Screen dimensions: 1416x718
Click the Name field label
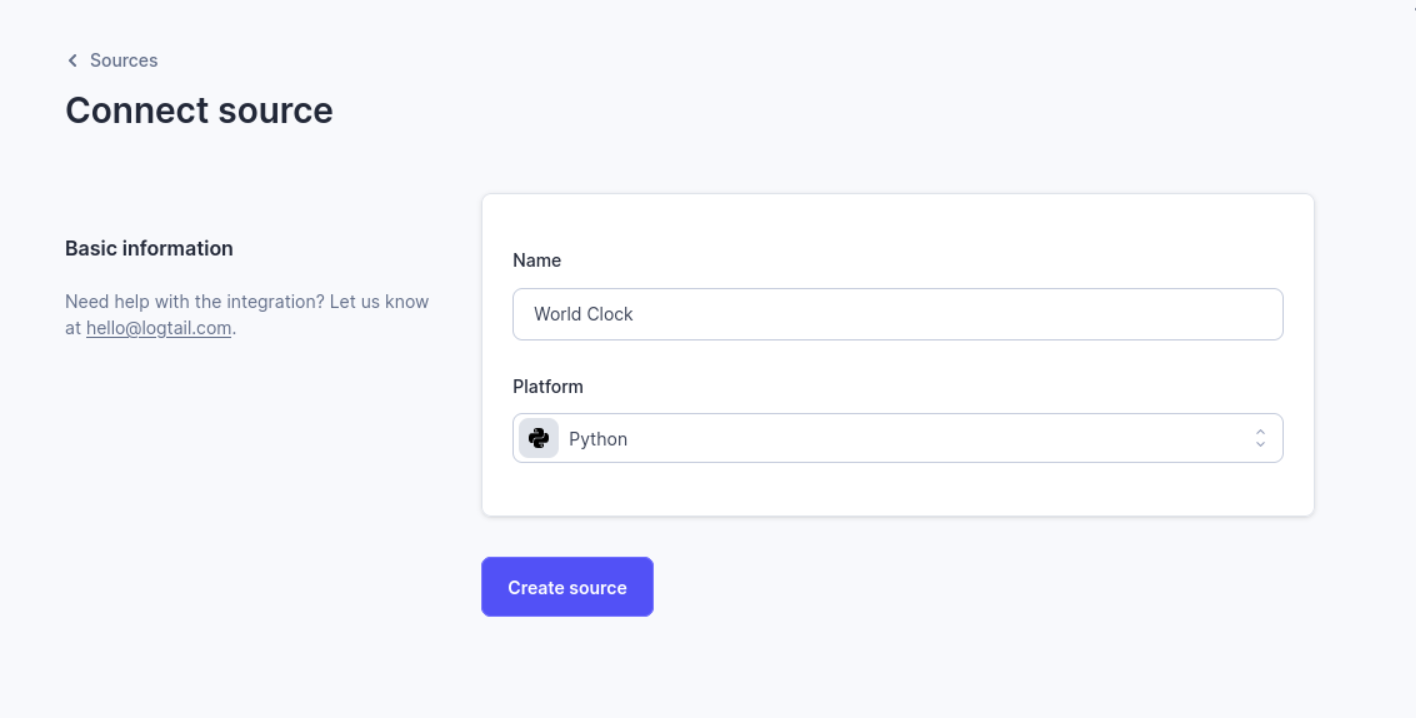537,260
